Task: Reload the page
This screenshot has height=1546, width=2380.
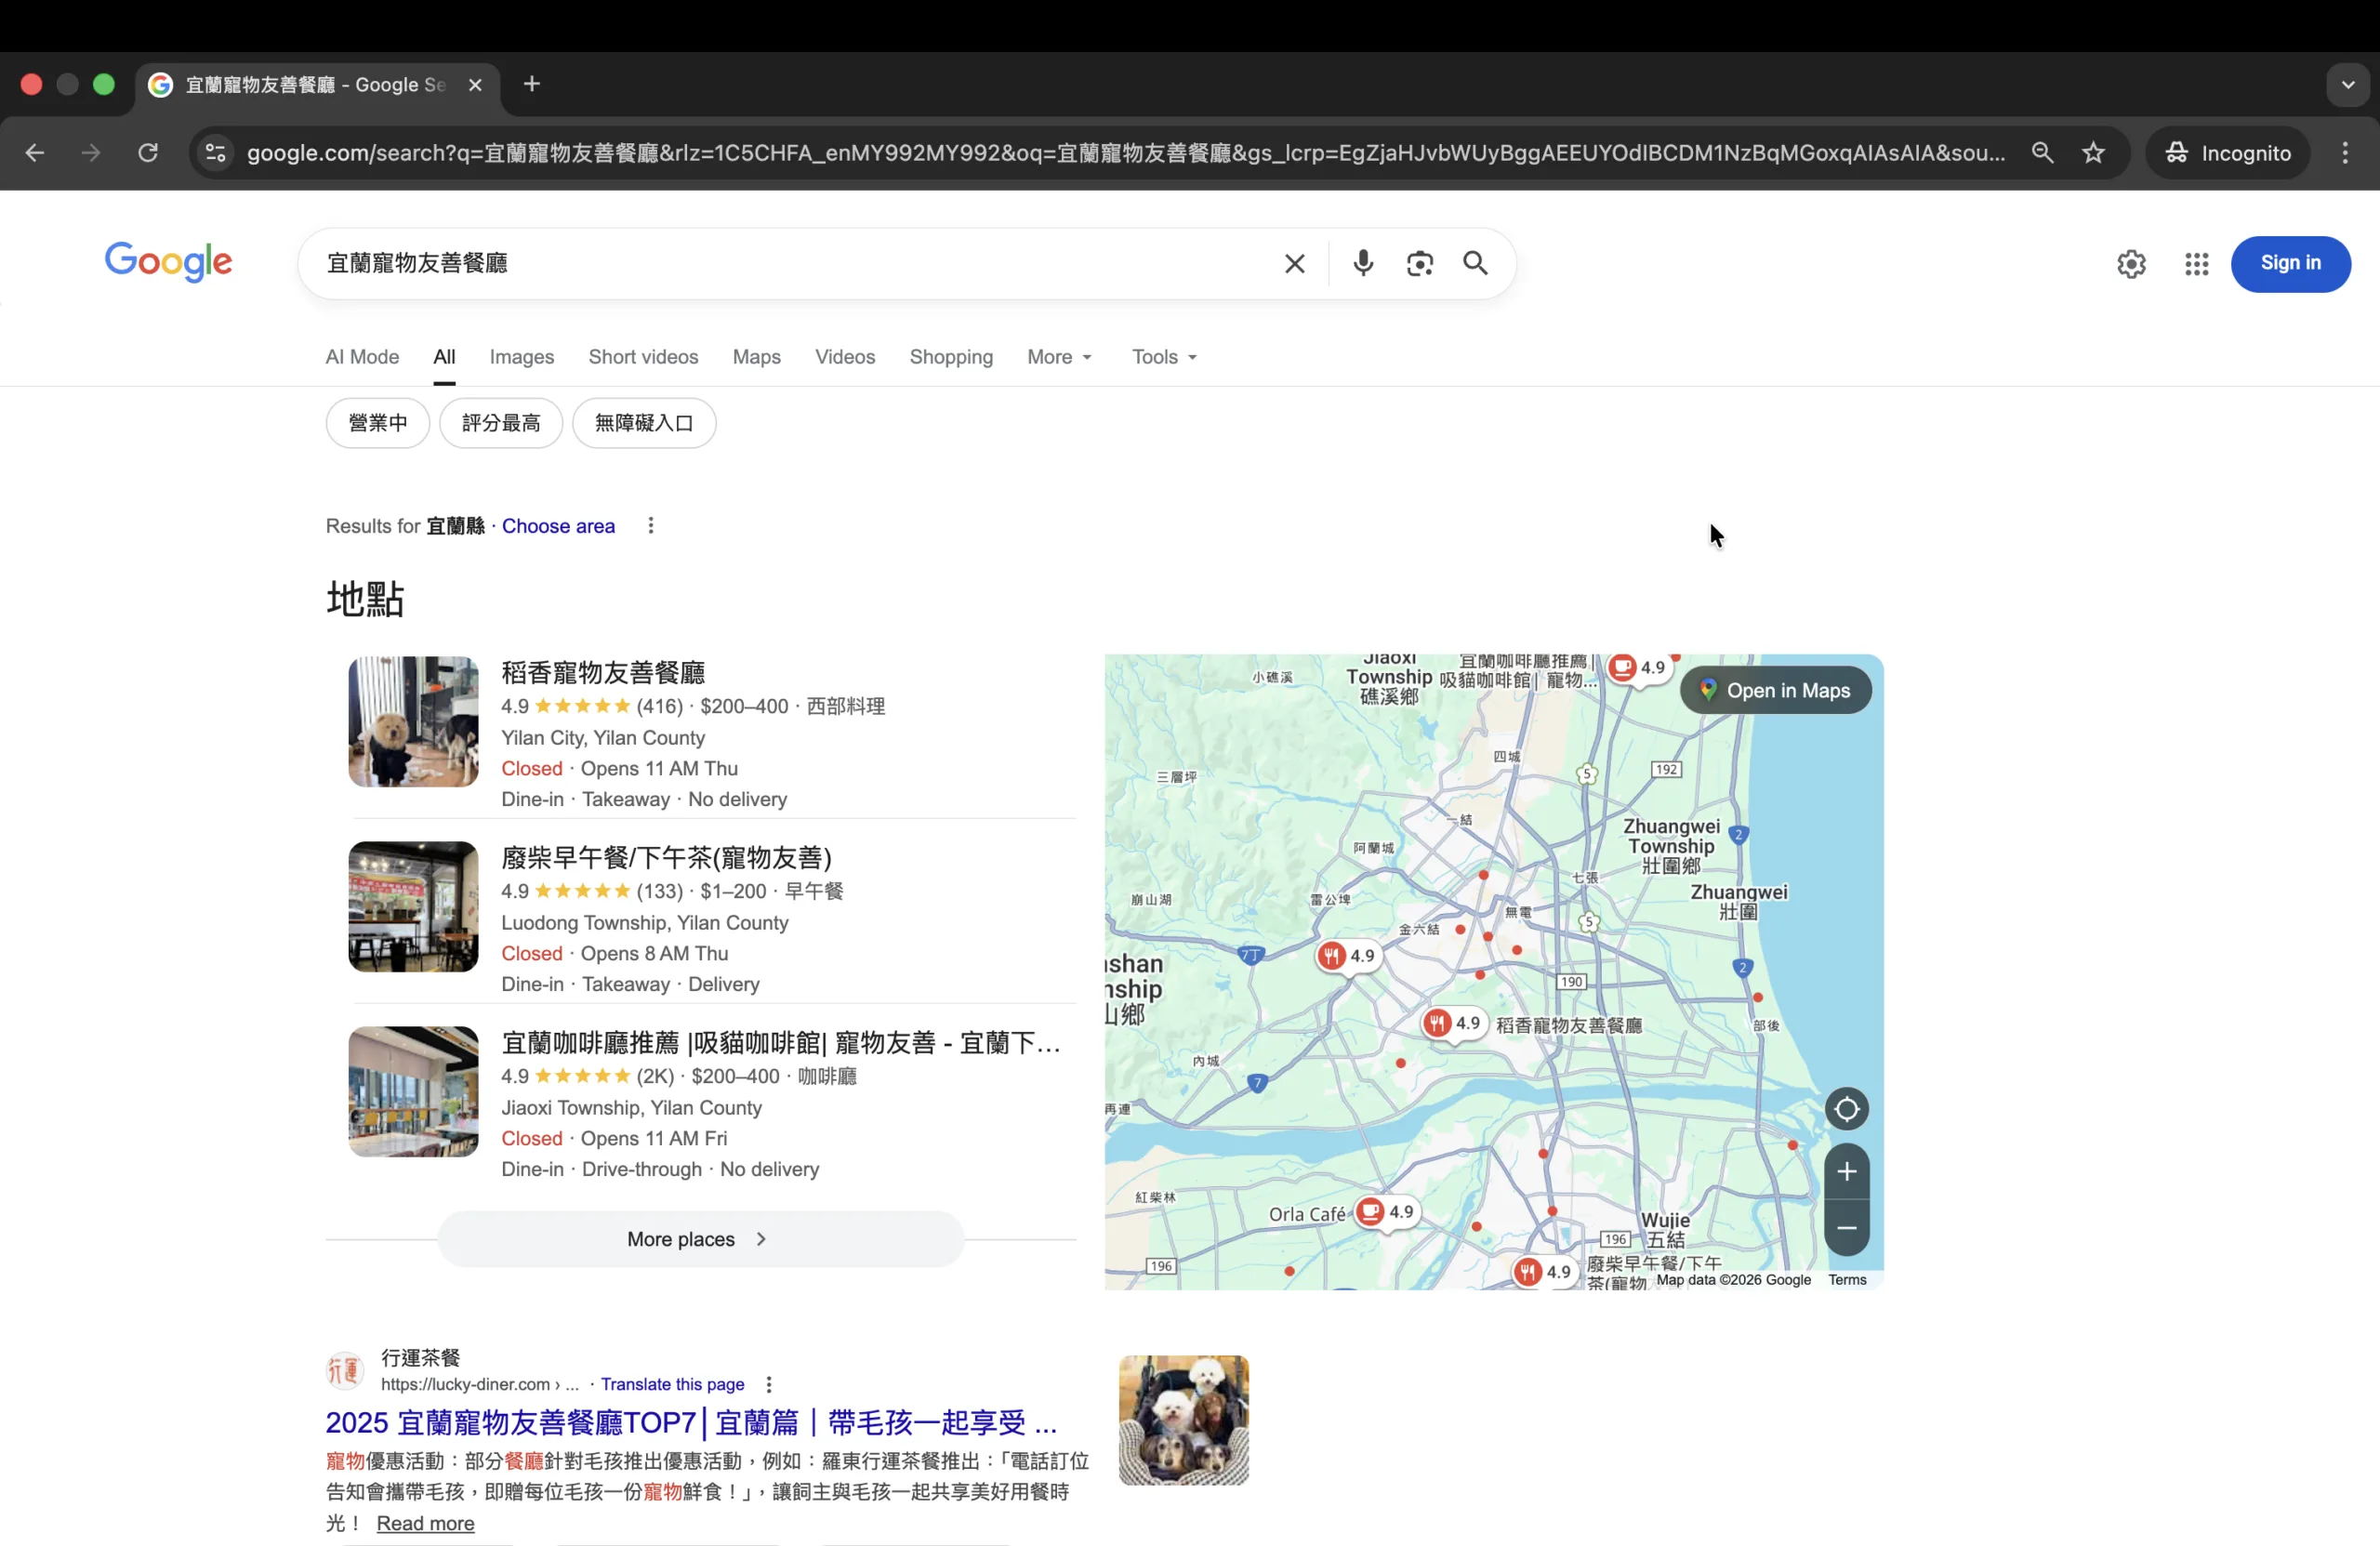Action: [148, 153]
